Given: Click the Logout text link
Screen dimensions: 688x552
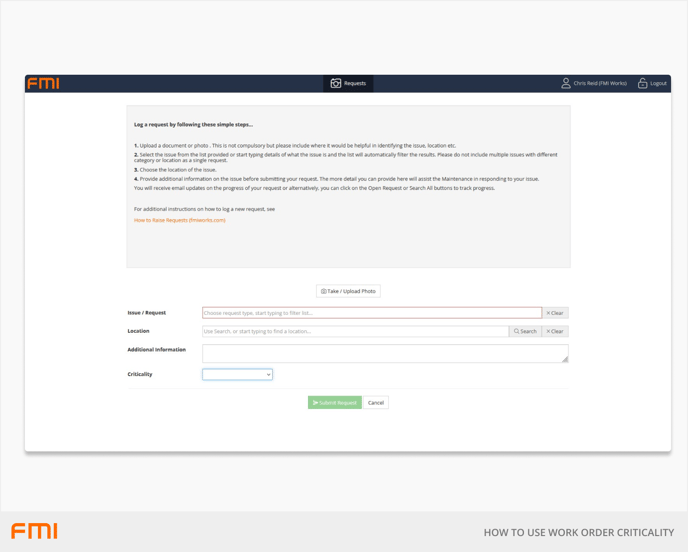Looking at the screenshot, I should (x=658, y=84).
